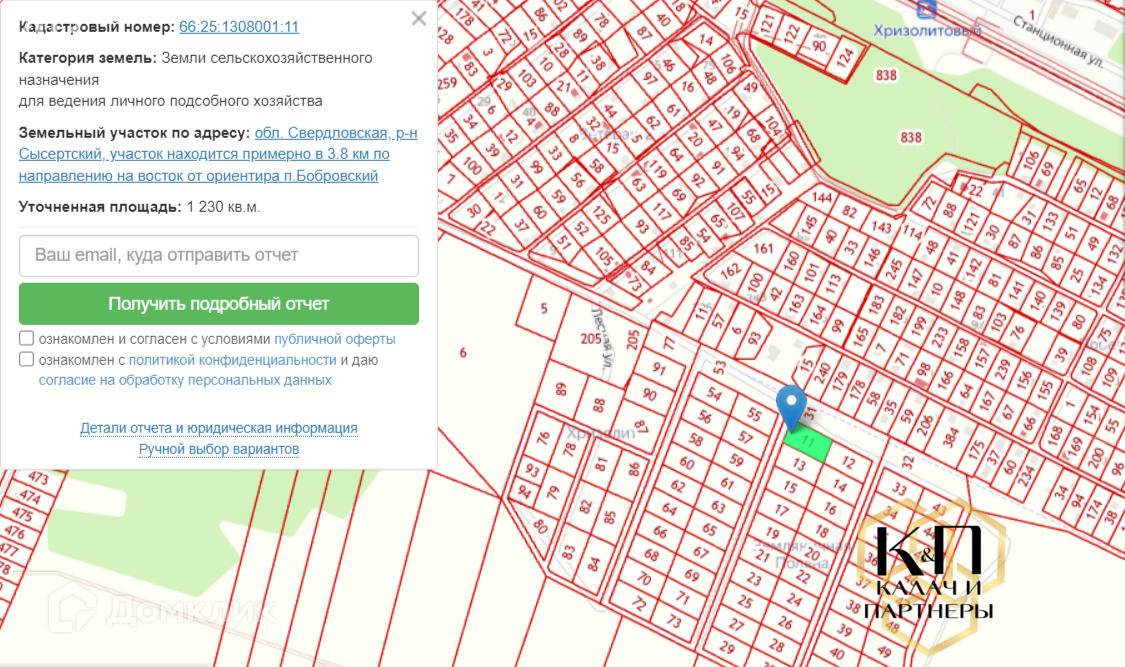This screenshot has width=1125, height=667.
Task: Select the large parcel numbered 5
Action: click(544, 308)
